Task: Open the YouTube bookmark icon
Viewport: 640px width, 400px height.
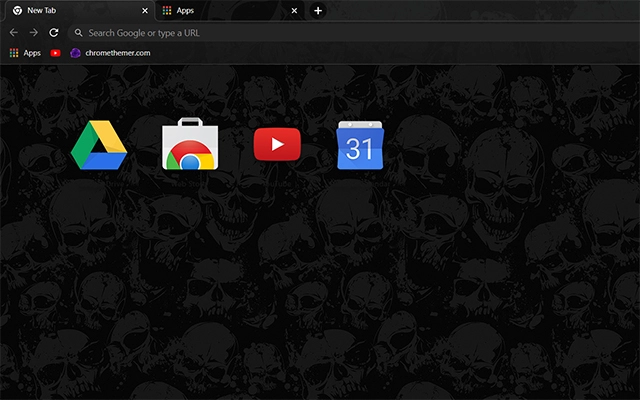Action: click(56, 53)
